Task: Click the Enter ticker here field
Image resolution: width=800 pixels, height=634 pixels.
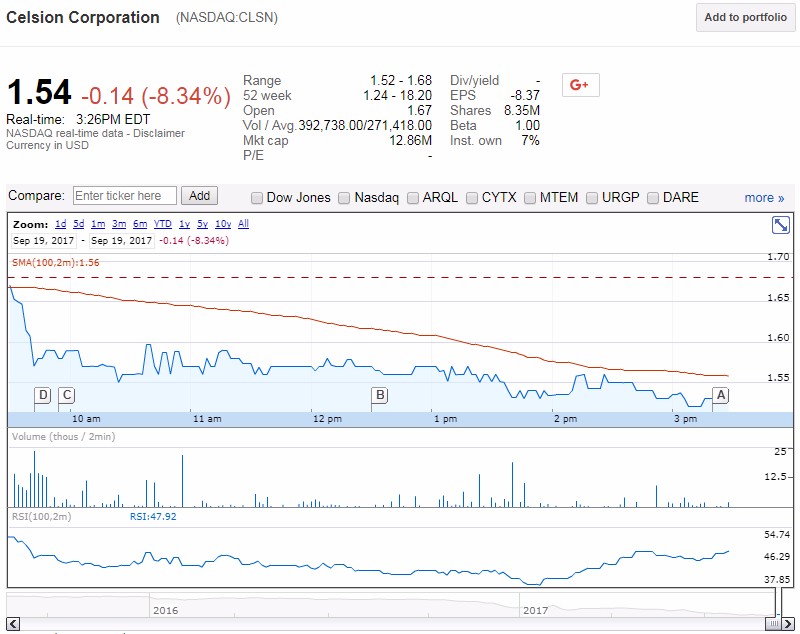Action: click(x=125, y=196)
